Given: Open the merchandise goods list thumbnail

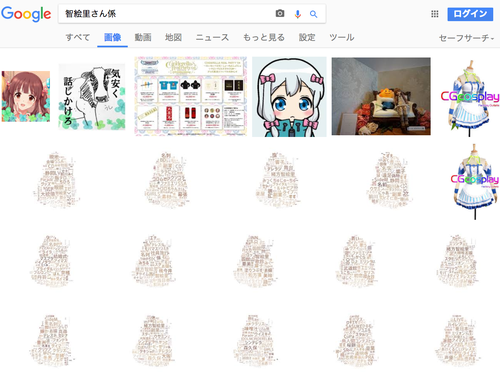Looking at the screenshot, I should point(191,96).
